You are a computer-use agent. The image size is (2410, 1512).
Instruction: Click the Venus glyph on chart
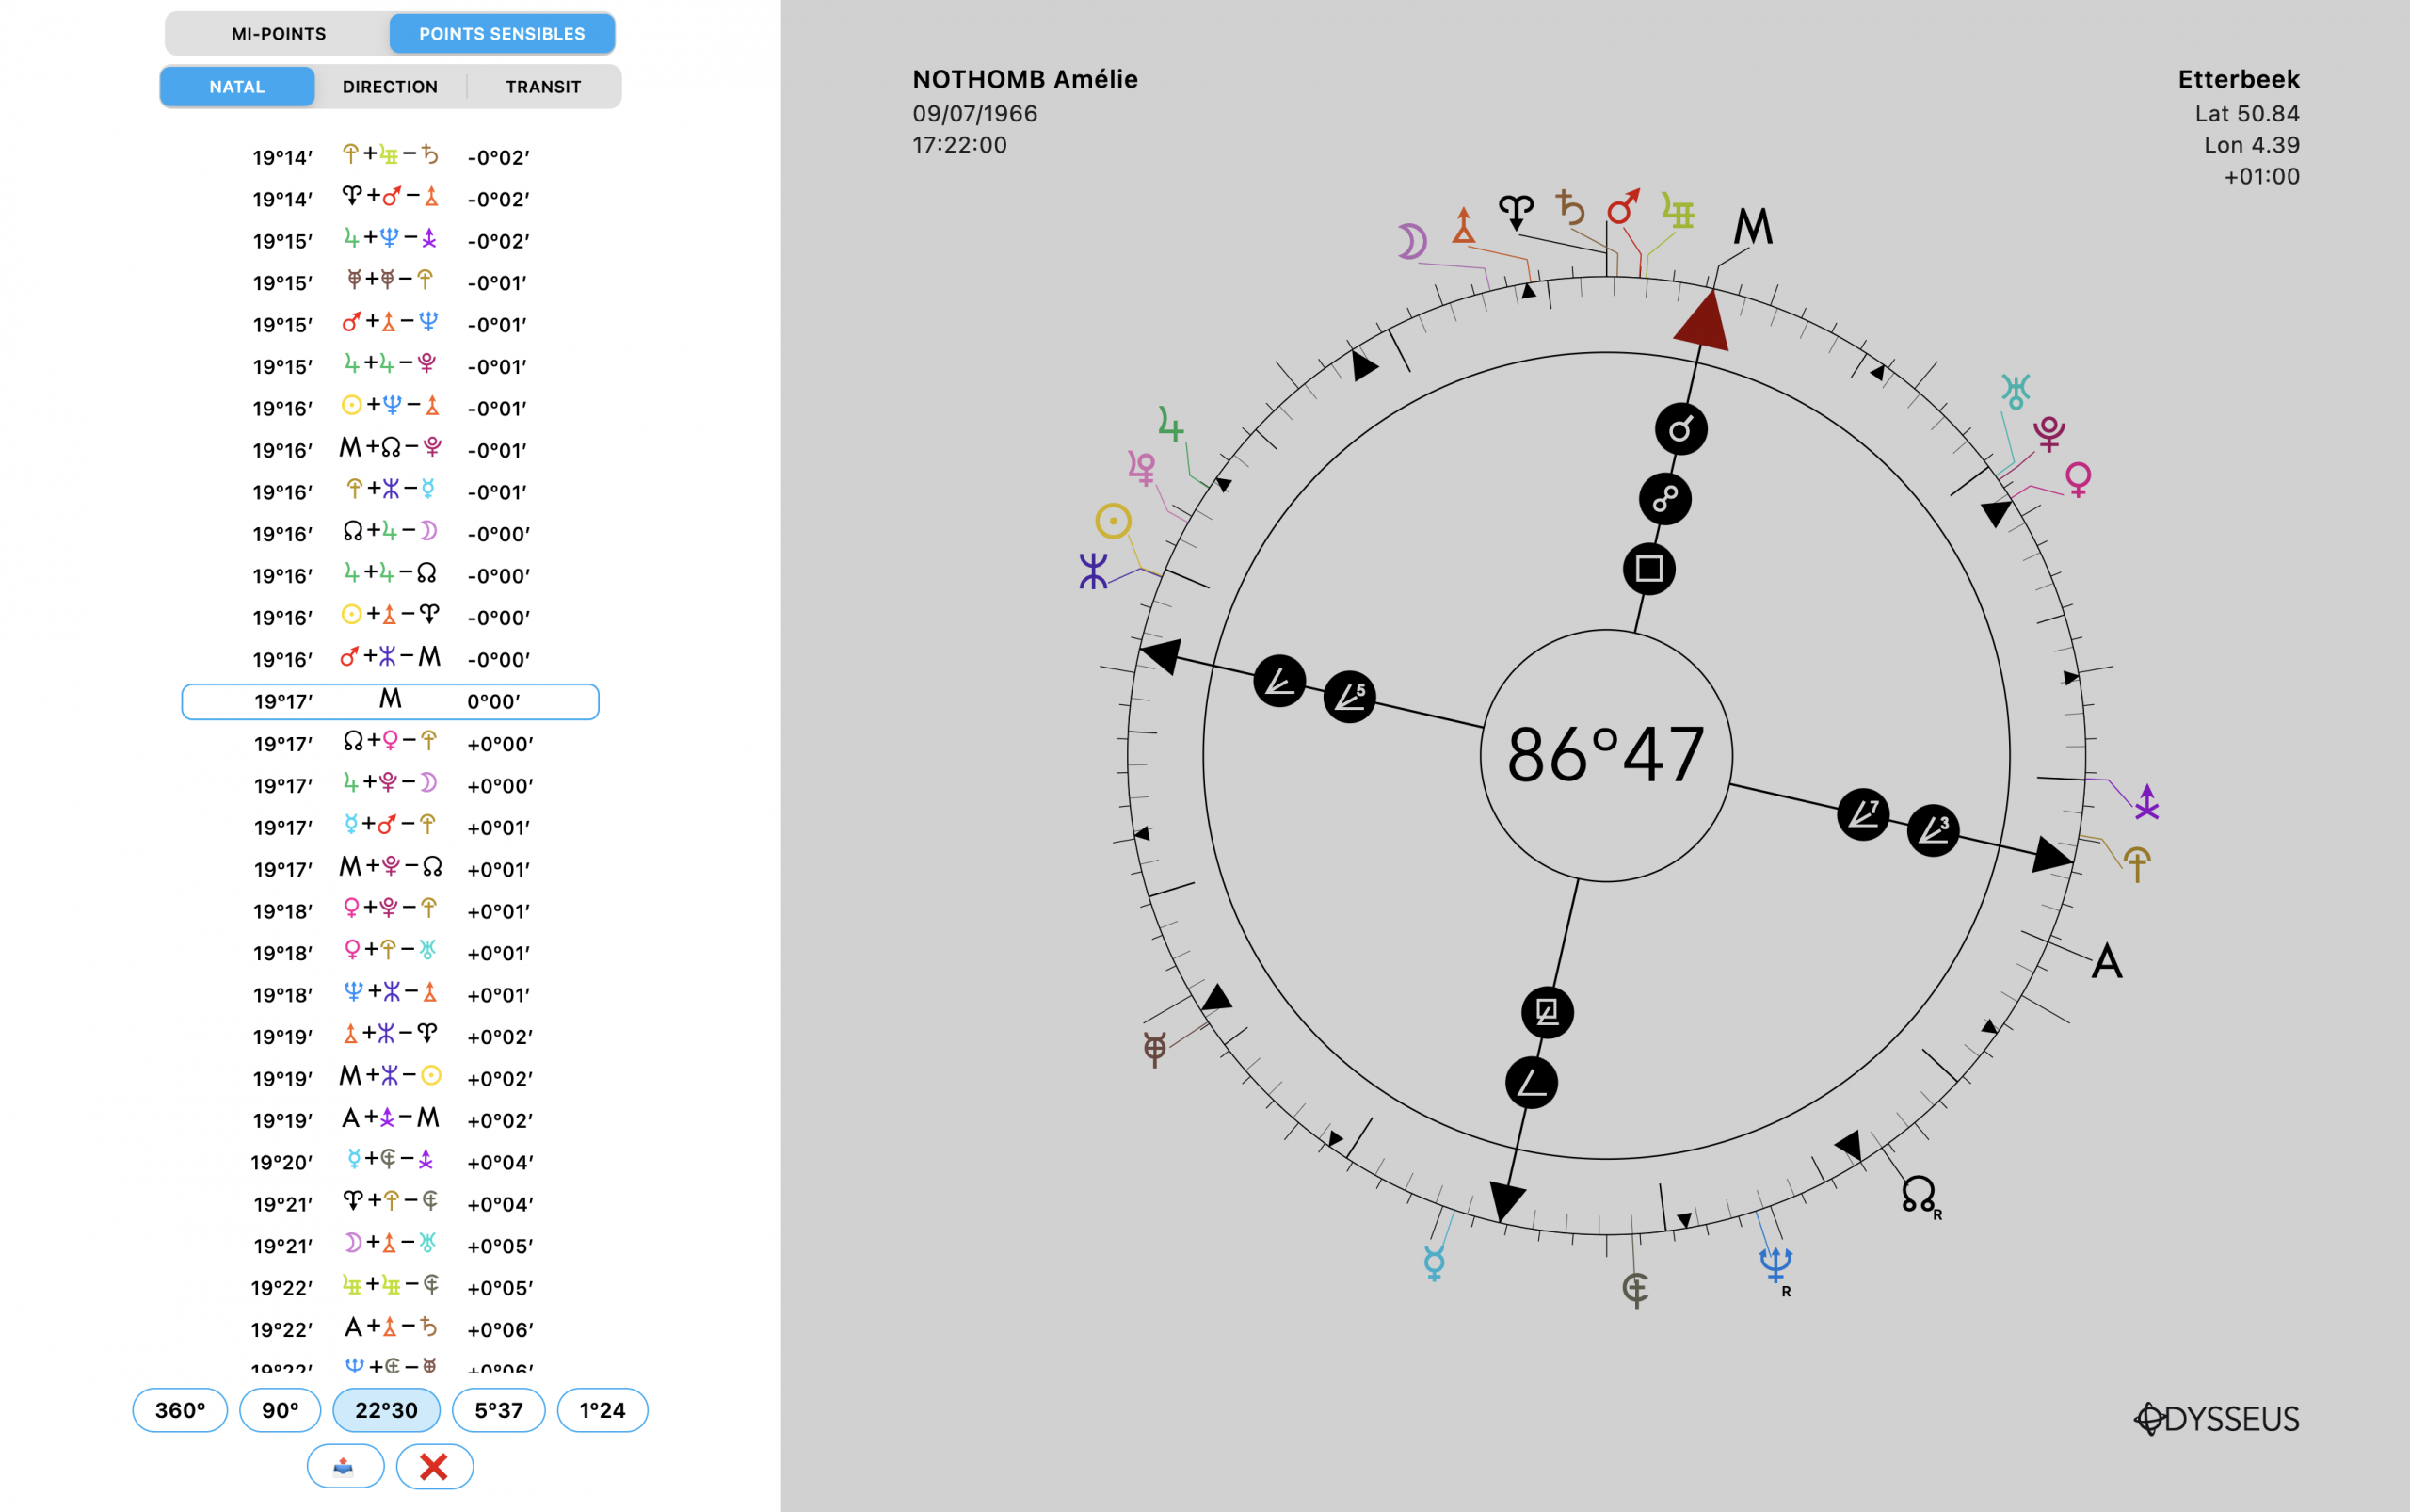pyautogui.click(x=2078, y=479)
